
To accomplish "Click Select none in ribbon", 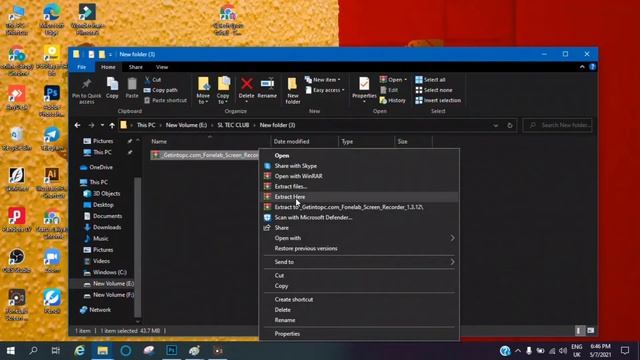I will pos(433,90).
